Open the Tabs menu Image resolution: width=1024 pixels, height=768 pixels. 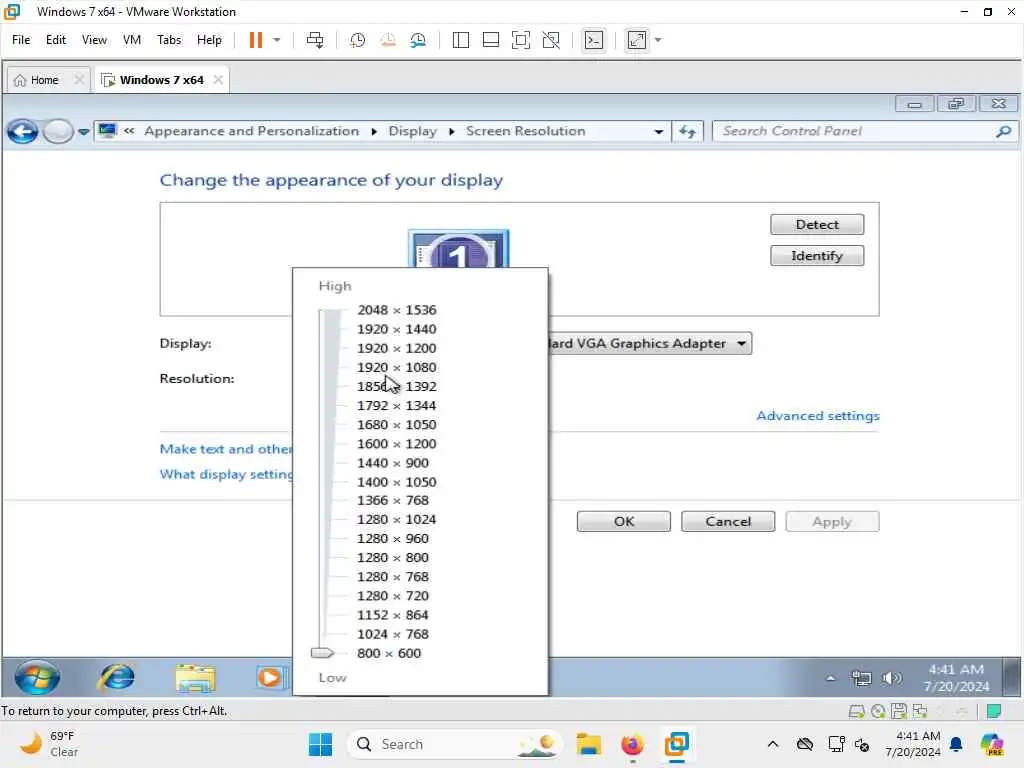[168, 40]
